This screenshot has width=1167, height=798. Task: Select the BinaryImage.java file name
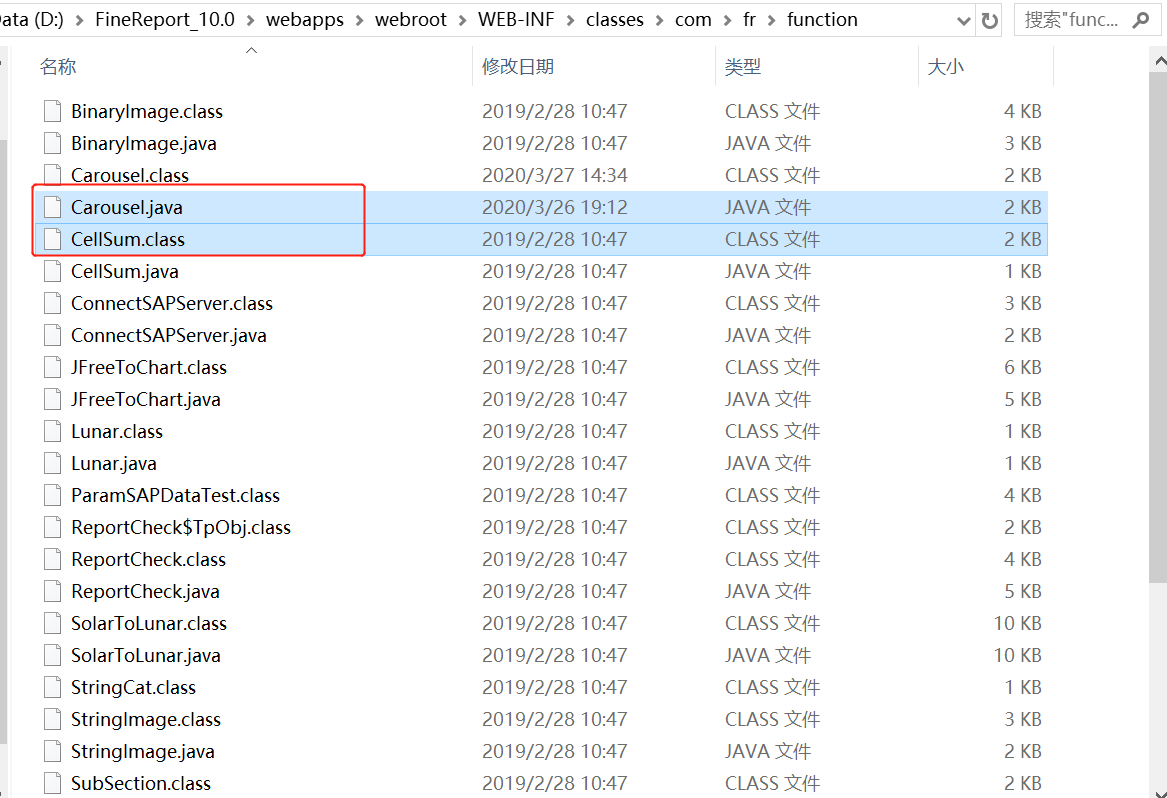[144, 143]
